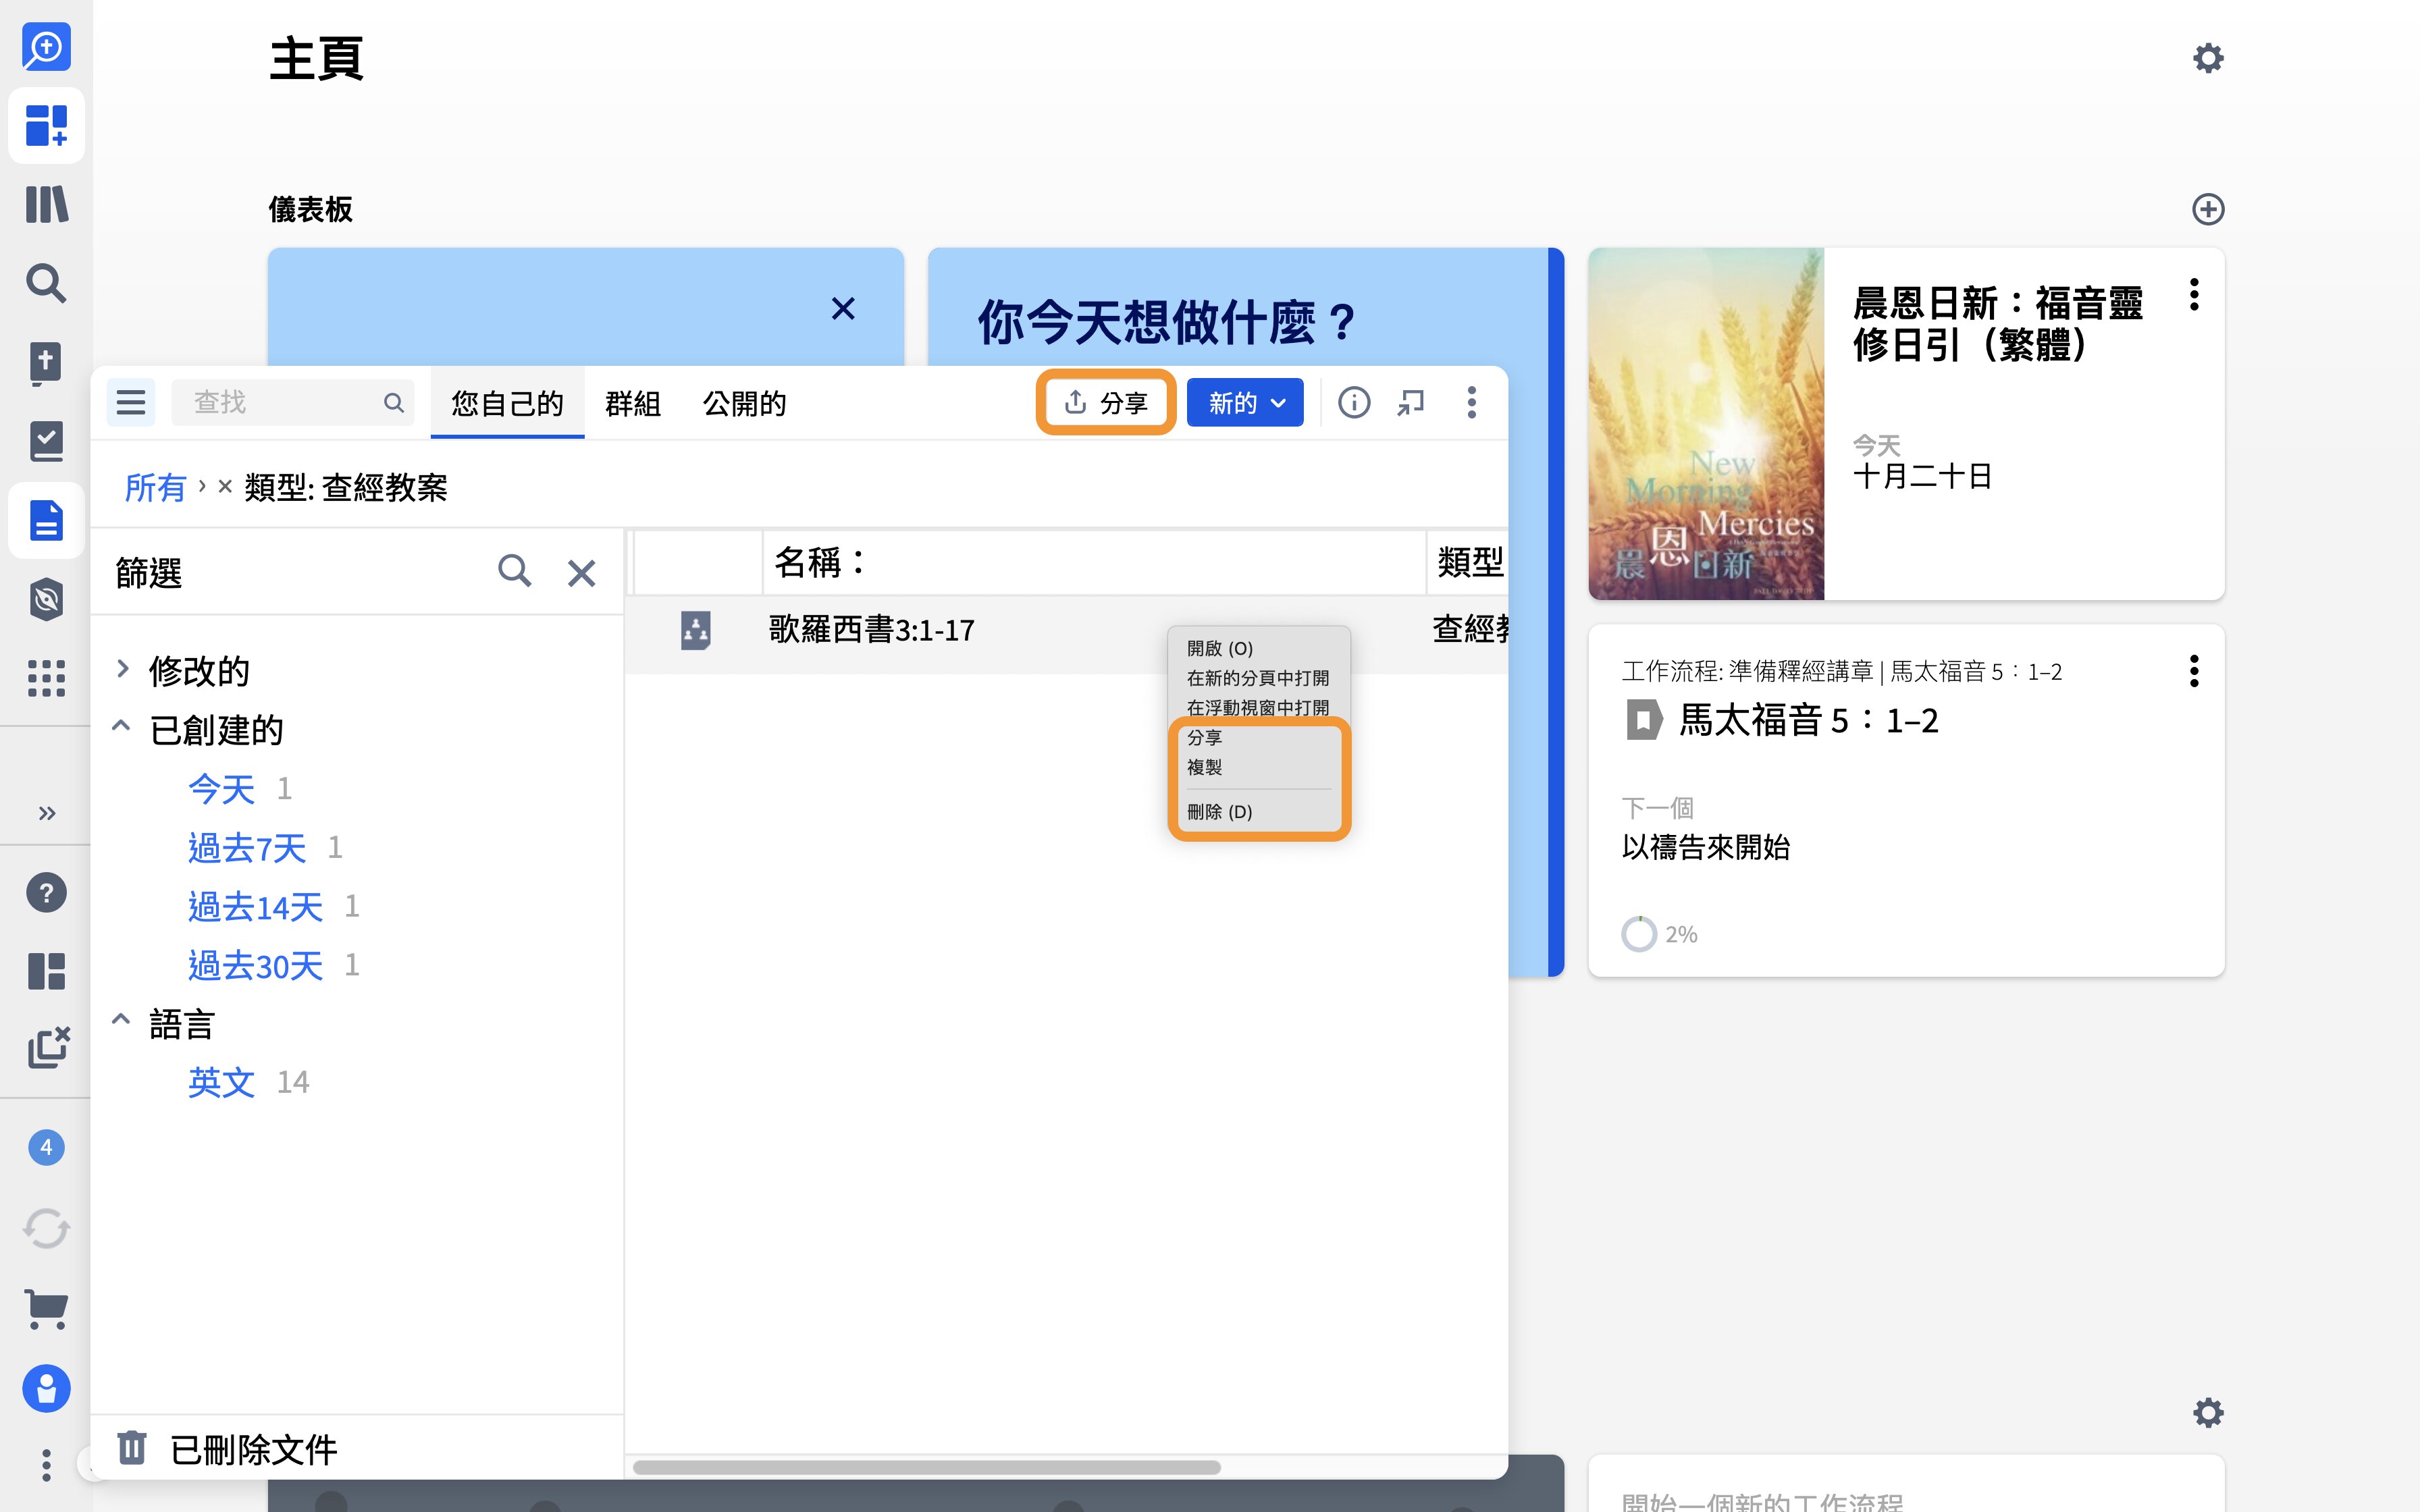
Task: Expand the 修改的 filter group
Action: tap(123, 668)
